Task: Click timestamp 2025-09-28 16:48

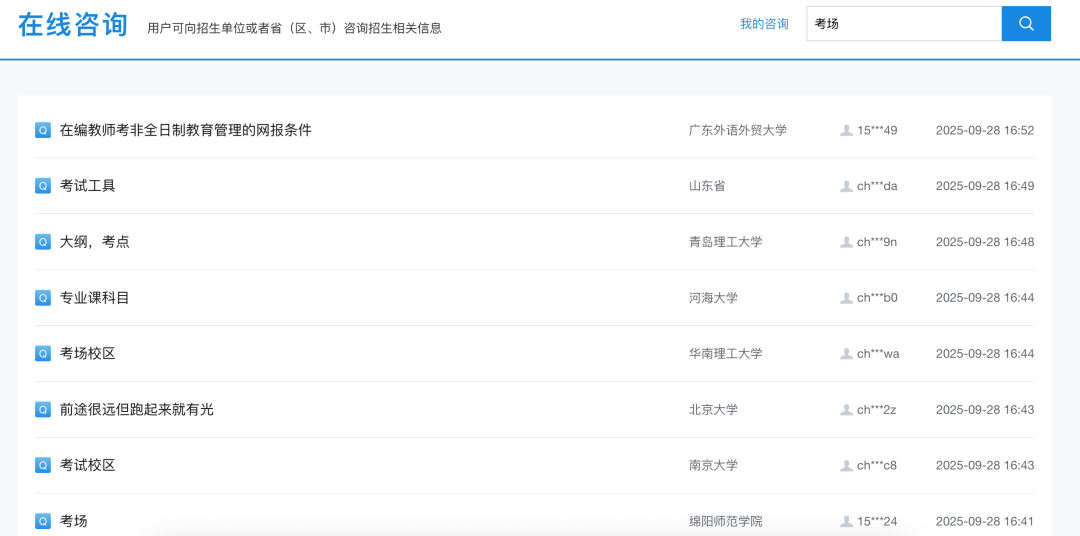Action: tap(985, 242)
